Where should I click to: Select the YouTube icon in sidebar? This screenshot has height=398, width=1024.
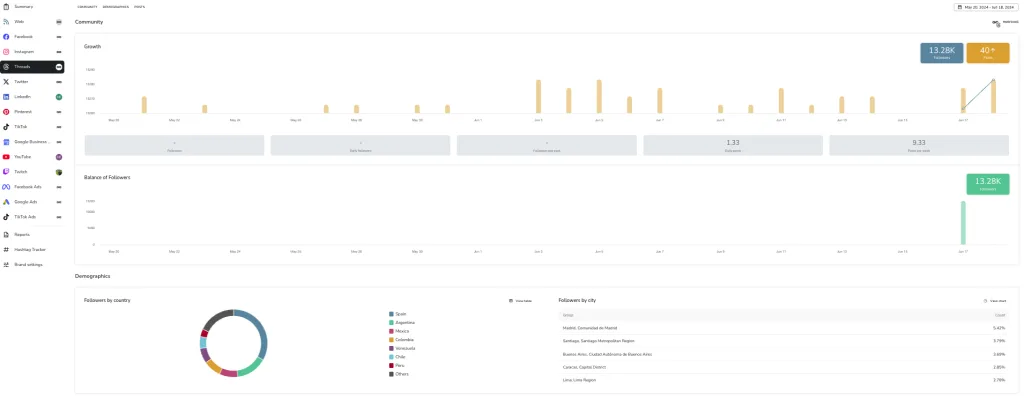(6, 157)
